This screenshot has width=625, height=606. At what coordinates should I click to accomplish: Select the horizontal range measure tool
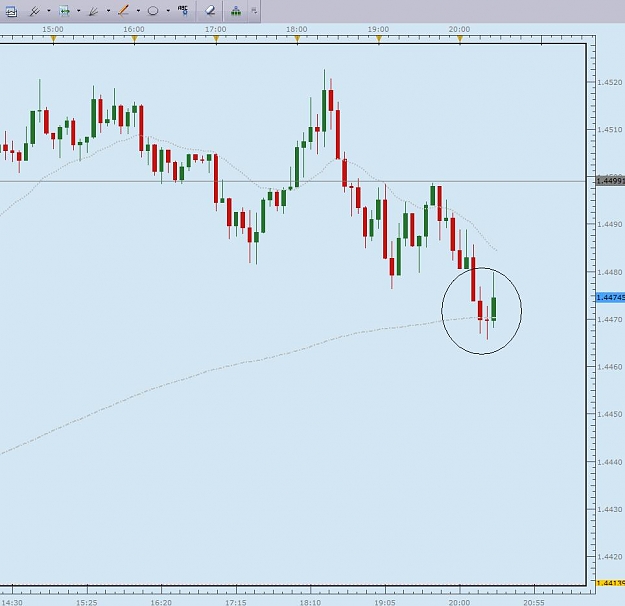[x=65, y=11]
